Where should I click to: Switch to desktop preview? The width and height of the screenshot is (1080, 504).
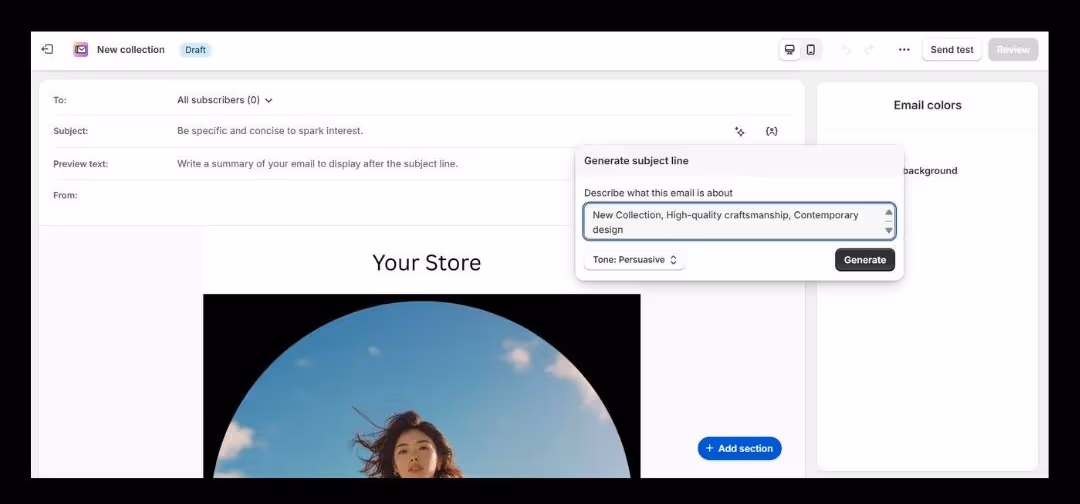pyautogui.click(x=790, y=50)
